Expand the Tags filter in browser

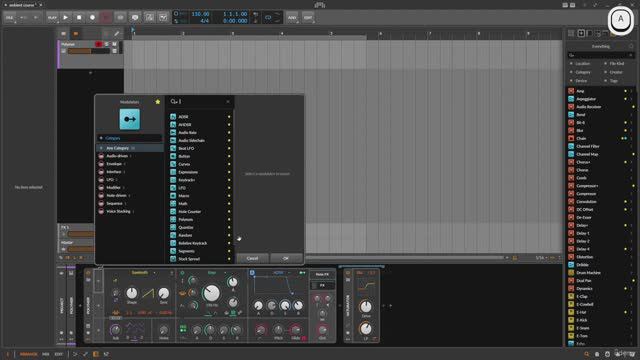pos(613,81)
